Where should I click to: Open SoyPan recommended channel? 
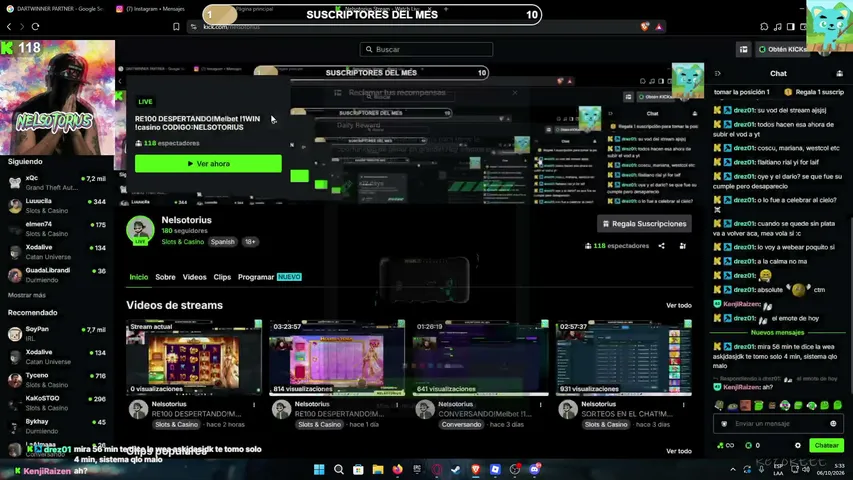[57, 334]
